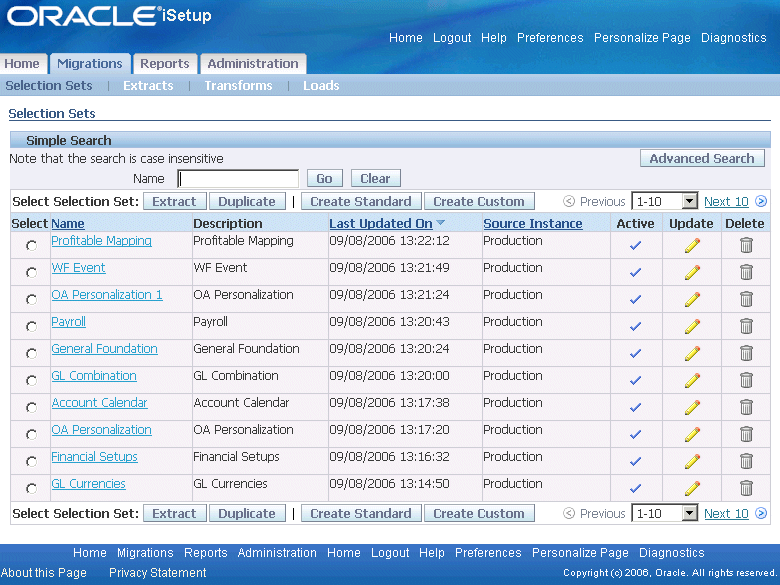Click update pencil for GL Combination
Image resolution: width=780 pixels, height=585 pixels.
[692, 380]
